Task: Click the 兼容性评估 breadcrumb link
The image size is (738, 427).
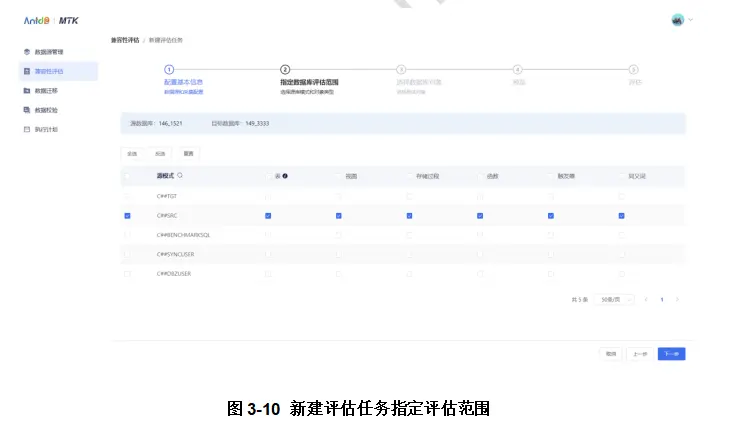Action: click(125, 40)
